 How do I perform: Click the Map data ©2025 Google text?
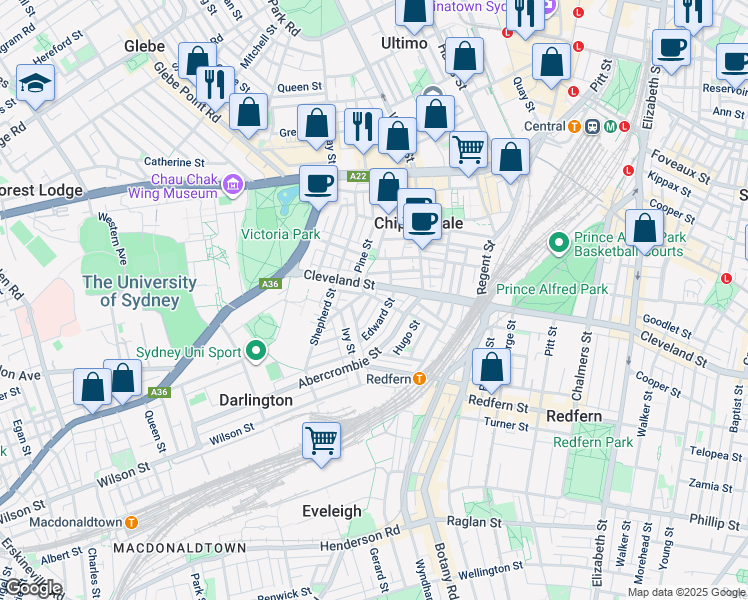click(x=686, y=592)
